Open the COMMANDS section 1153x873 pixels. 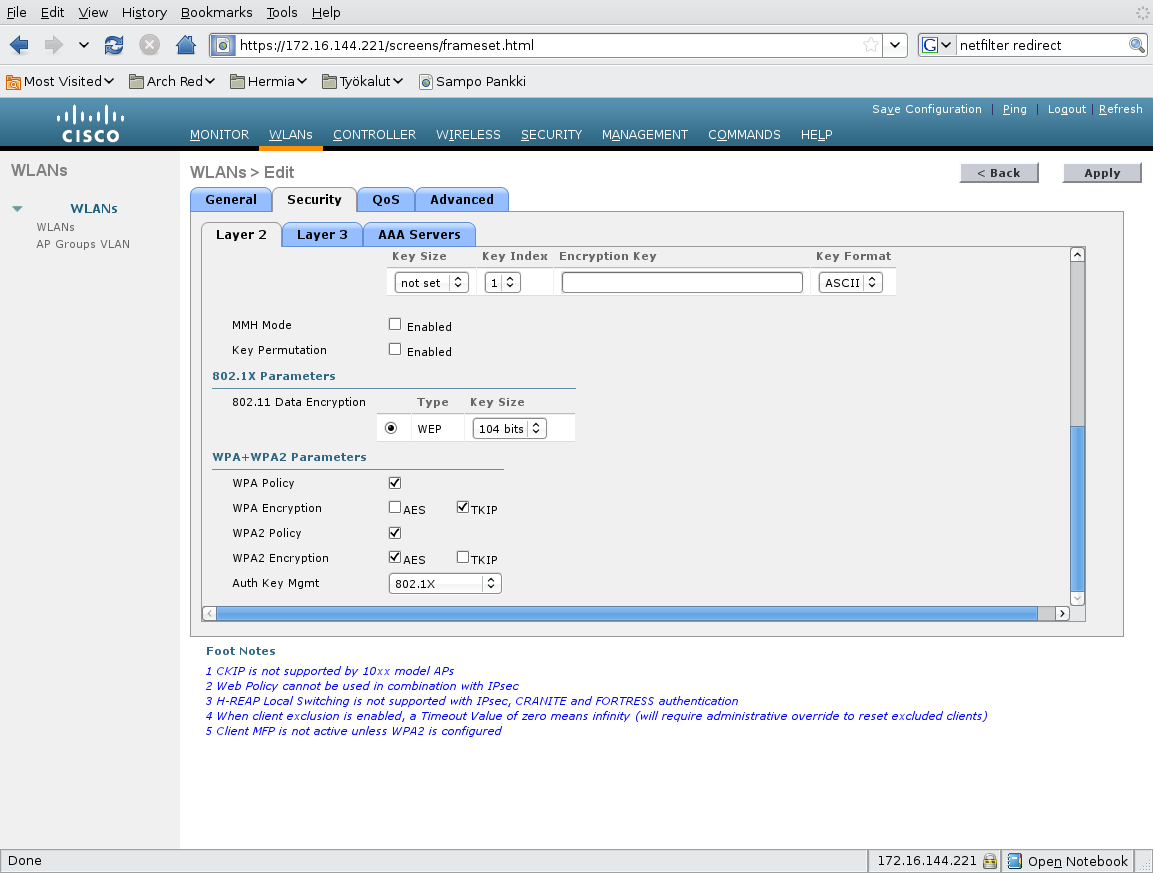tap(744, 135)
